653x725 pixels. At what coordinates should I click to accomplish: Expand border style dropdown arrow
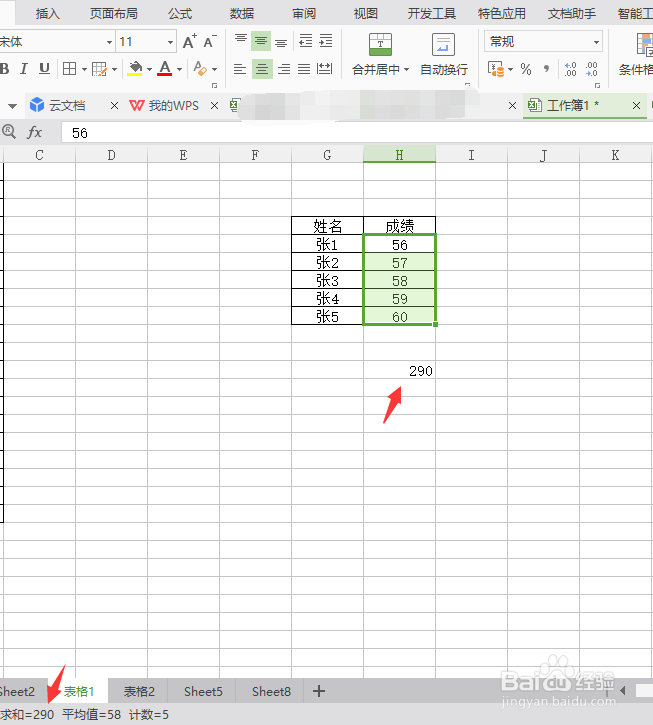click(84, 69)
